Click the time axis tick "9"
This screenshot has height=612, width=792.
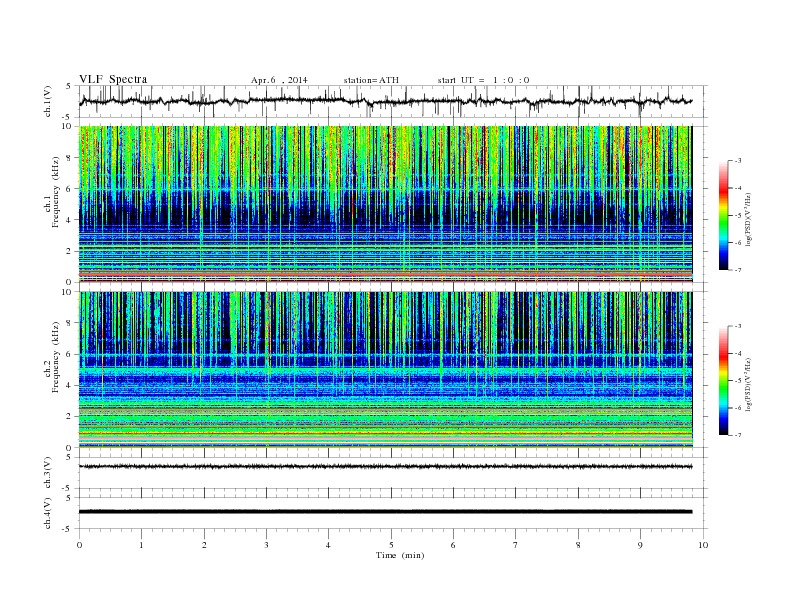640,545
